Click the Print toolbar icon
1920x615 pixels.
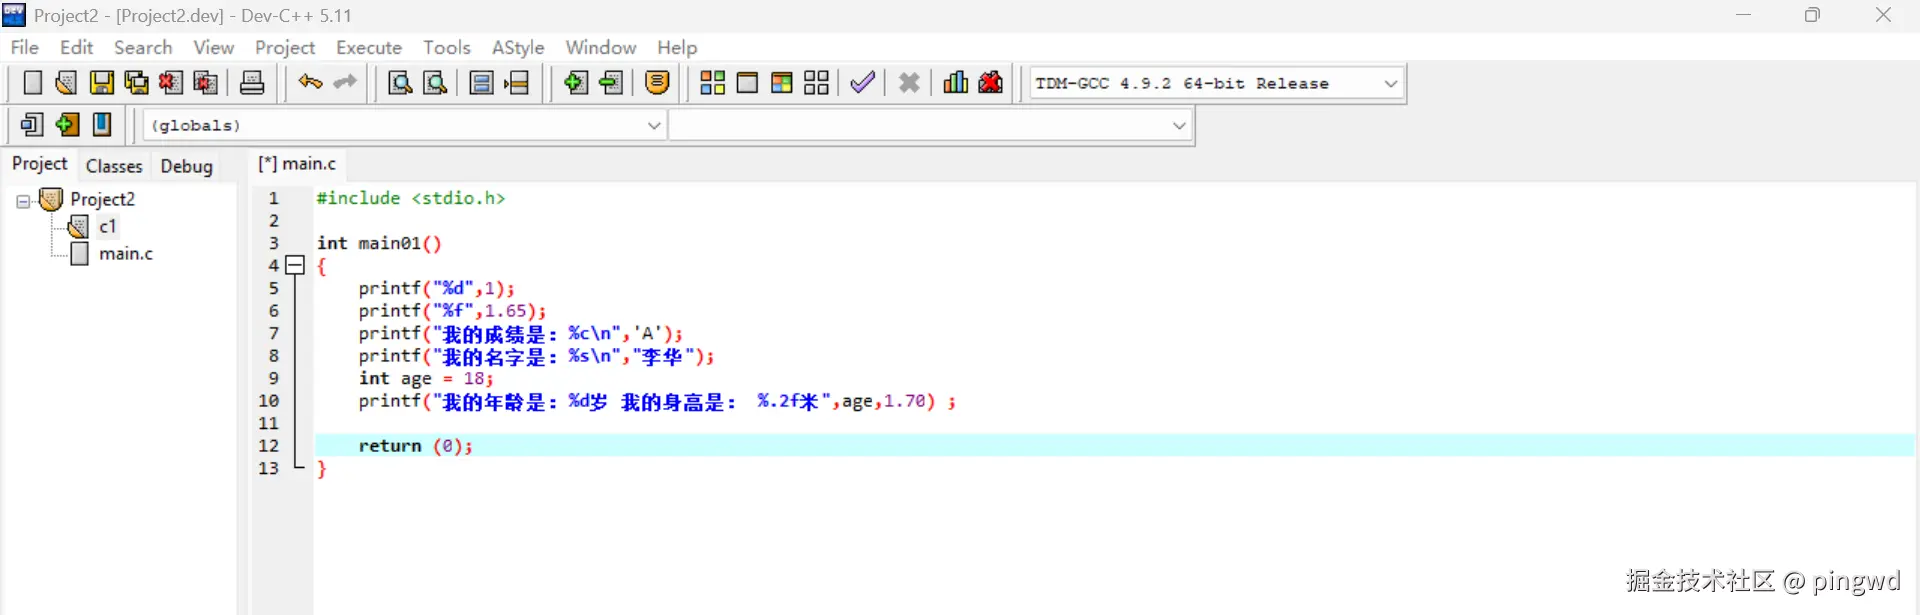coord(252,83)
